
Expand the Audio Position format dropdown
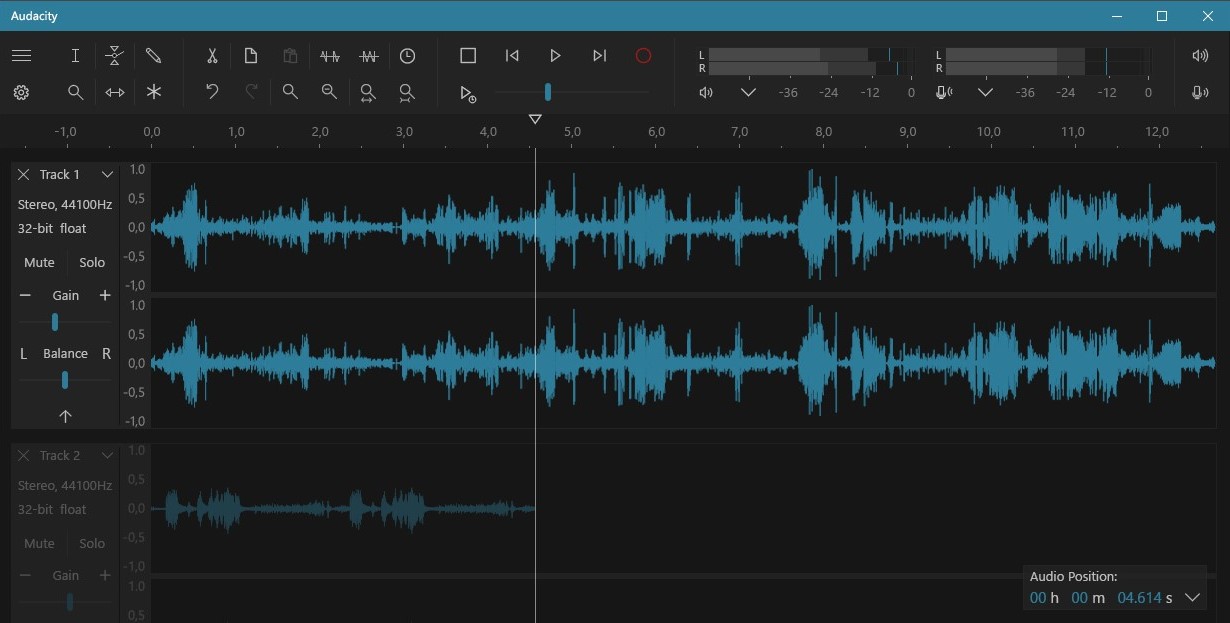1192,598
